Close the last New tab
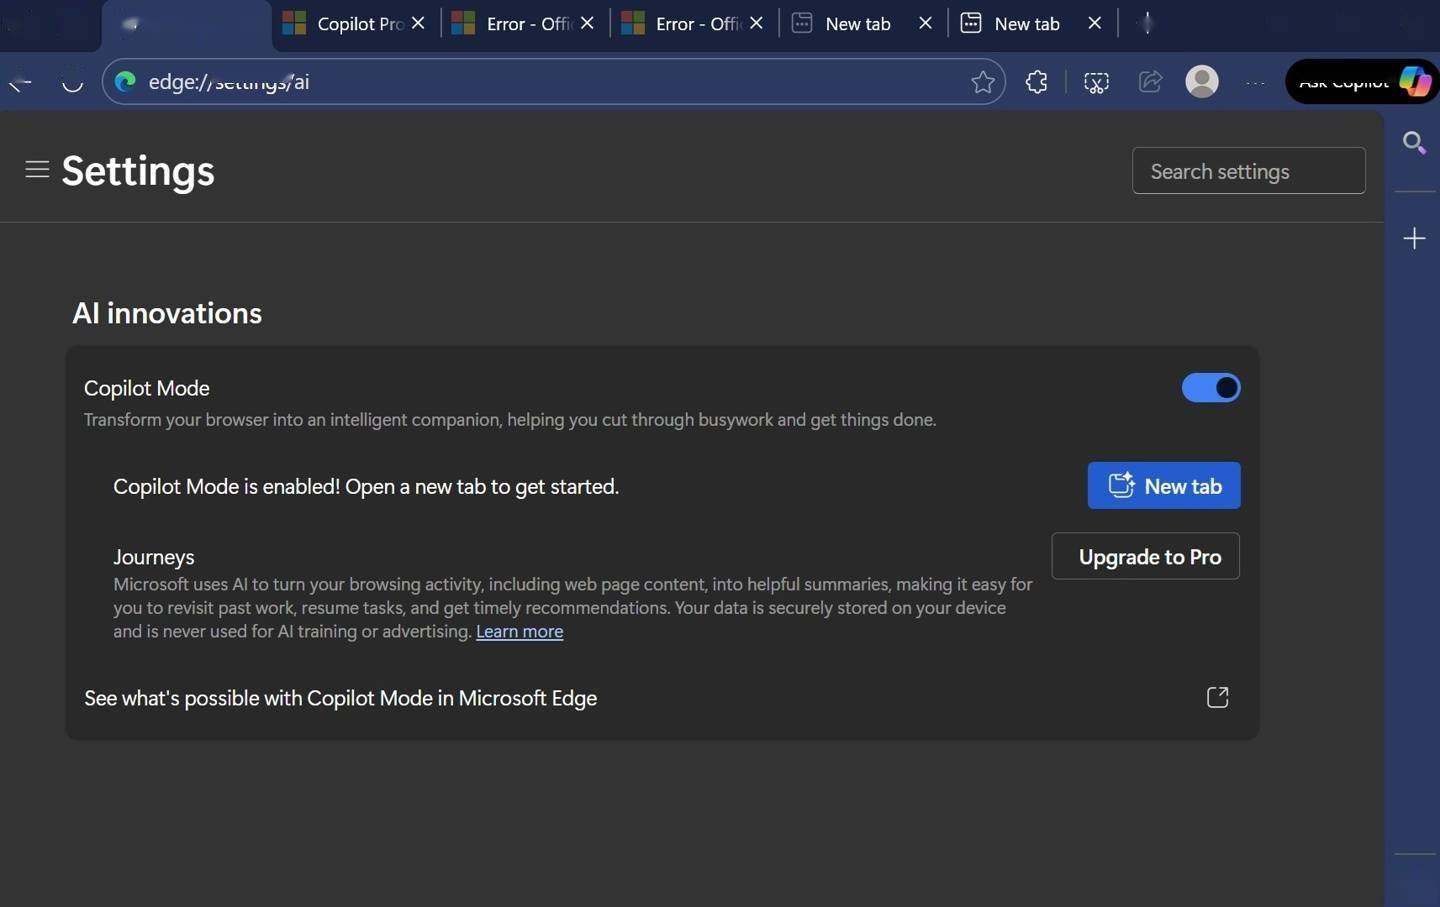 tap(1094, 23)
